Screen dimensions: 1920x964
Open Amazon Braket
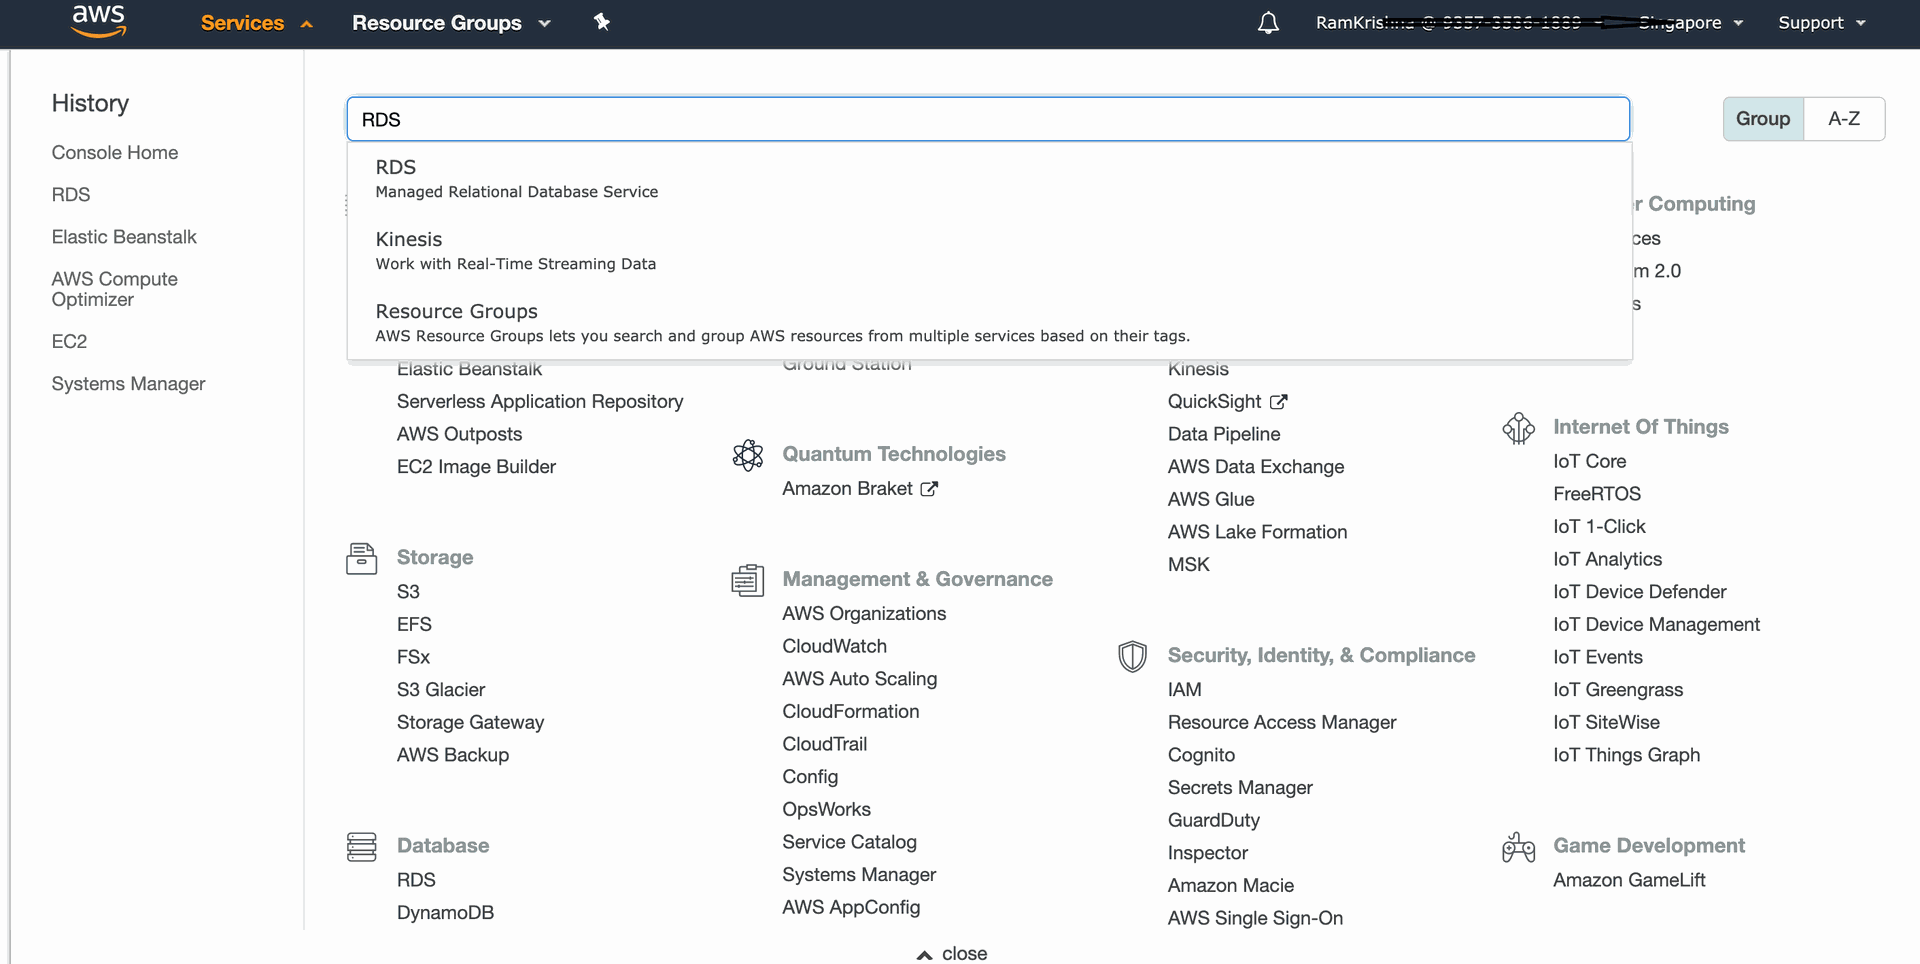pyautogui.click(x=847, y=489)
